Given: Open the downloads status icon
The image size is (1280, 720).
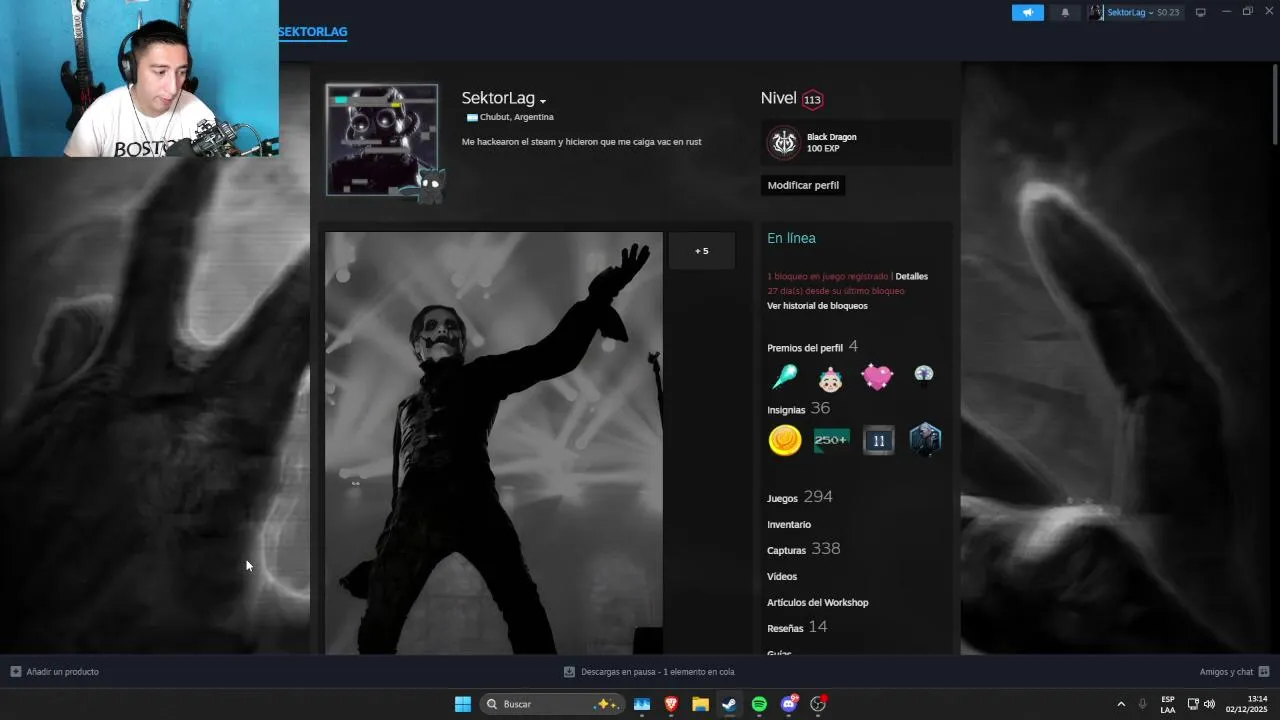Looking at the screenshot, I should click(x=569, y=672).
